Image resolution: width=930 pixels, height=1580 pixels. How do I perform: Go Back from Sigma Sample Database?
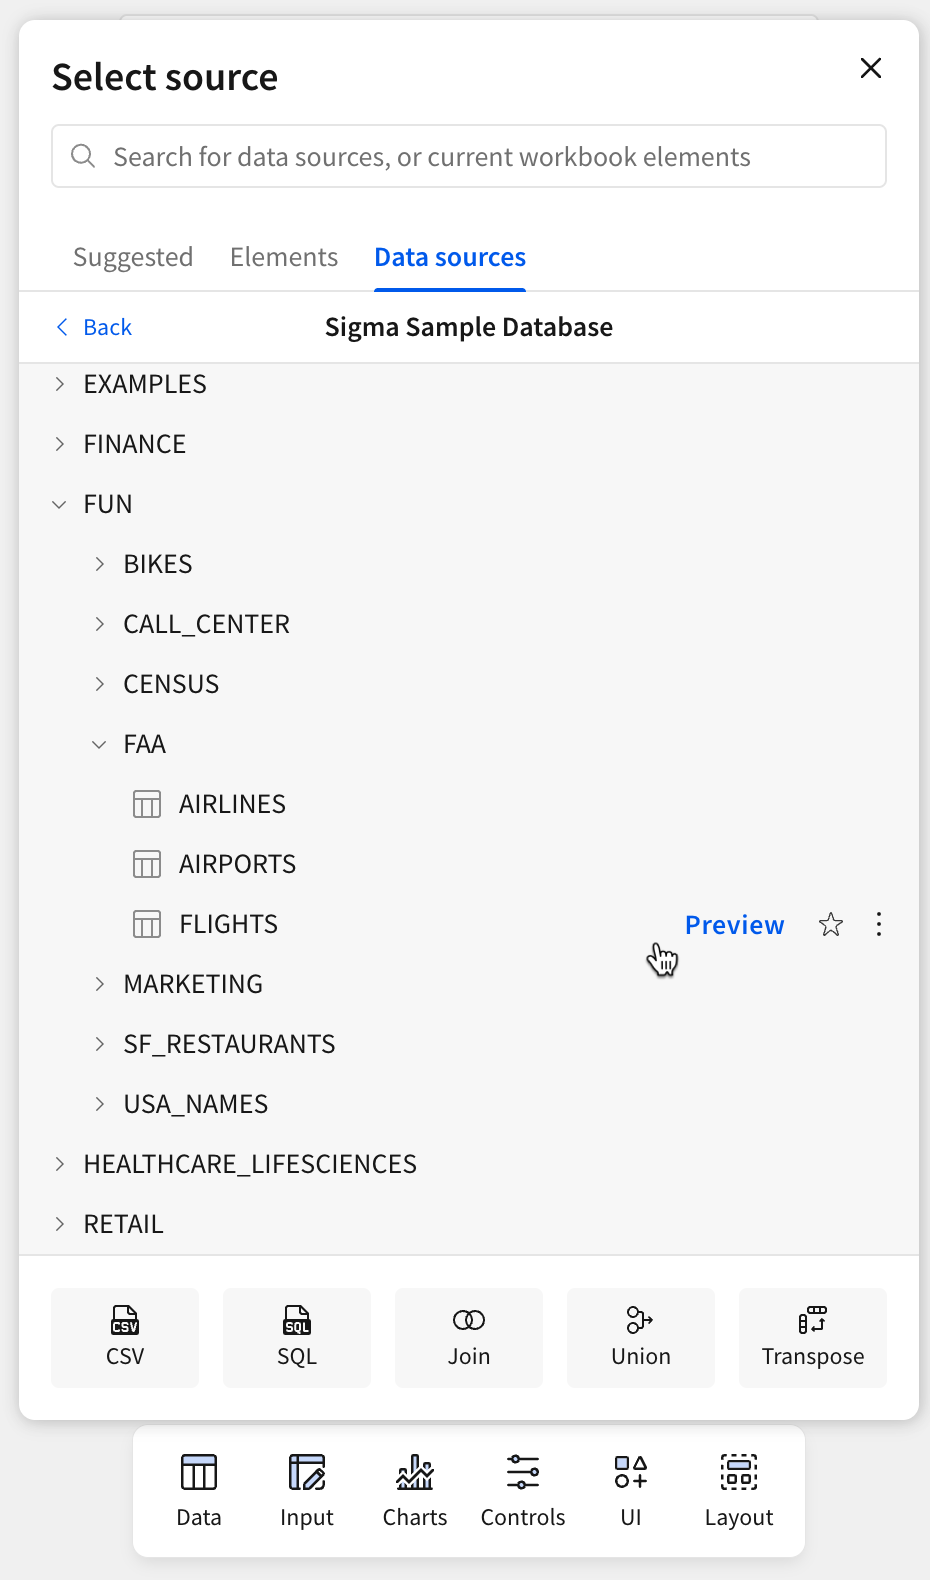tap(95, 328)
